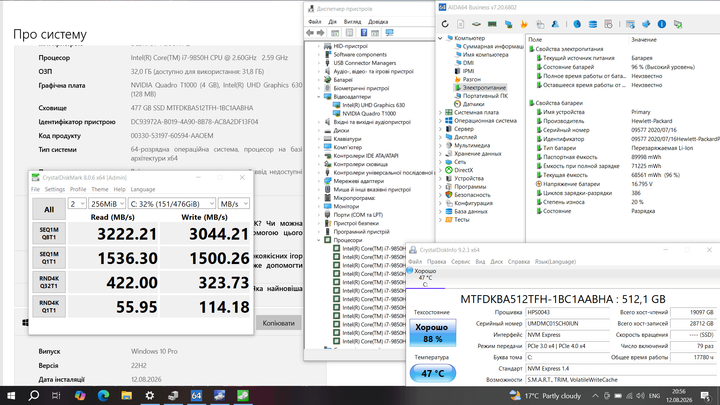The height and width of the screenshot is (405, 720).
Task: Click the Refresh icon in AIDA64 toolbar
Action: [x=445, y=24]
